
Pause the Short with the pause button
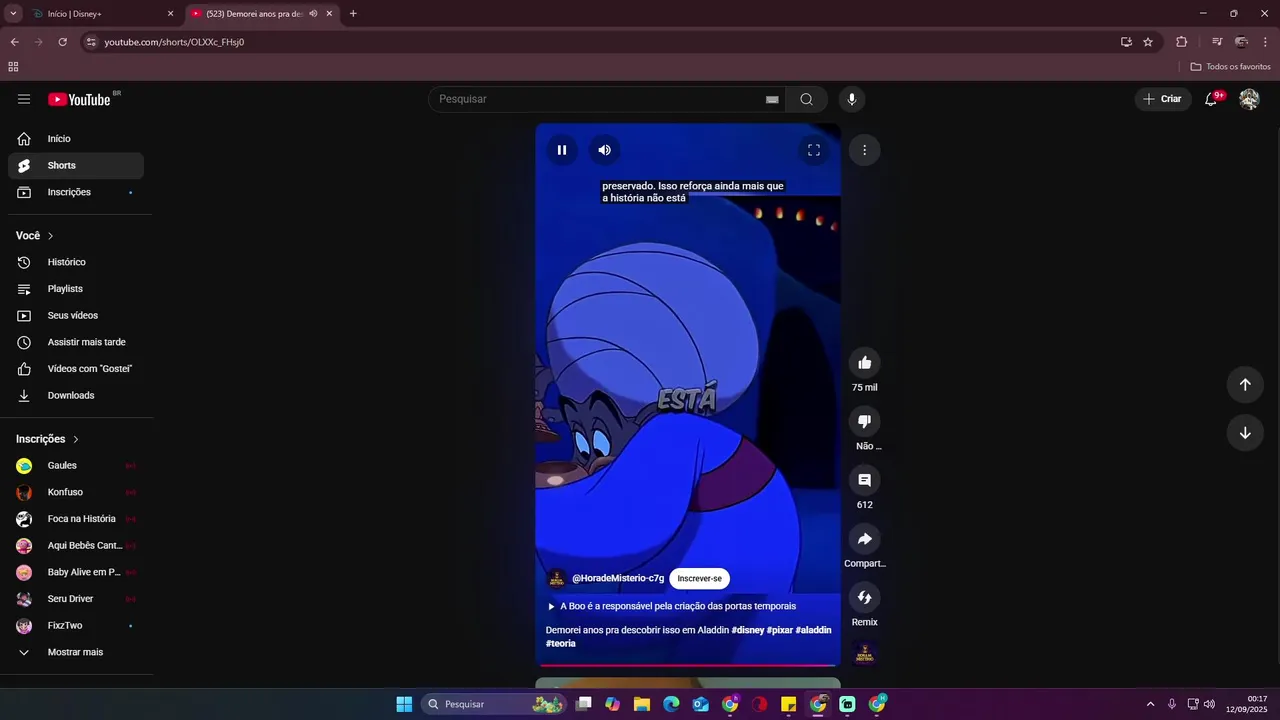[562, 150]
